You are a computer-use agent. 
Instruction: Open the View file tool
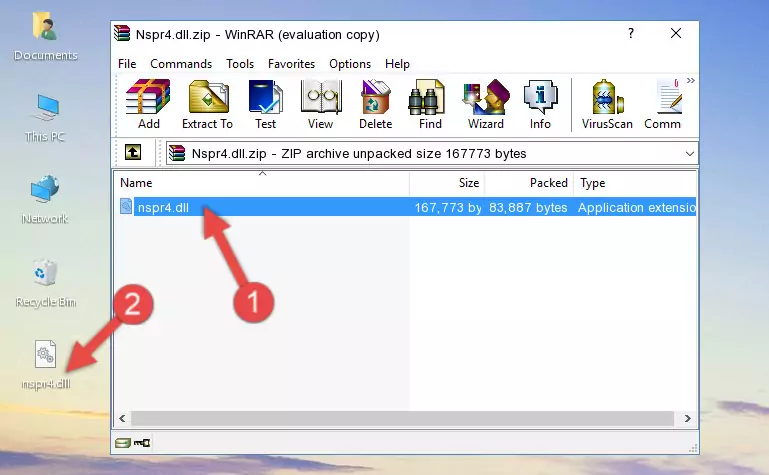click(321, 104)
